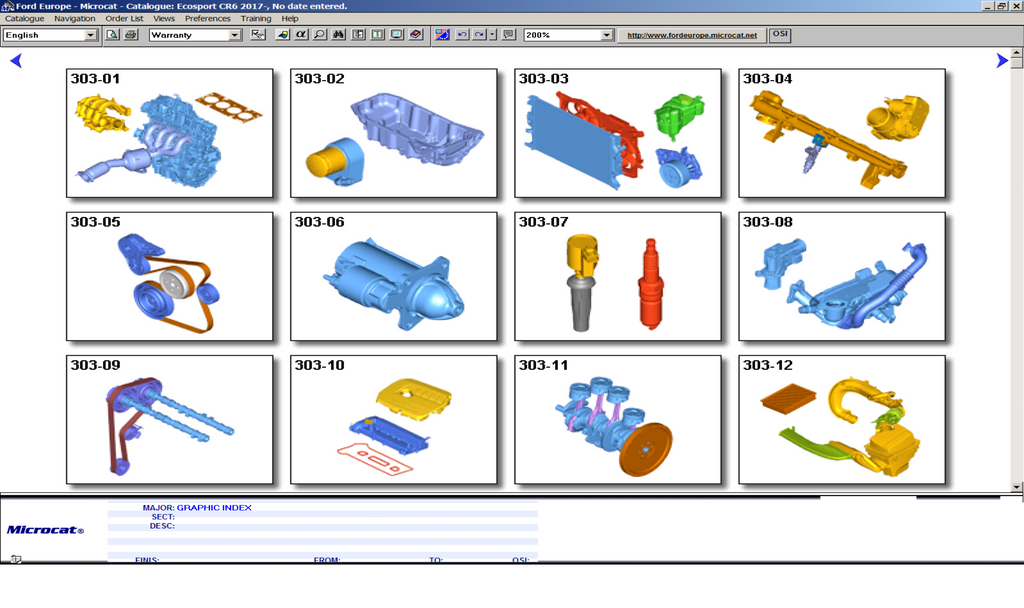
Task: Open the Order List menu
Action: click(x=124, y=18)
